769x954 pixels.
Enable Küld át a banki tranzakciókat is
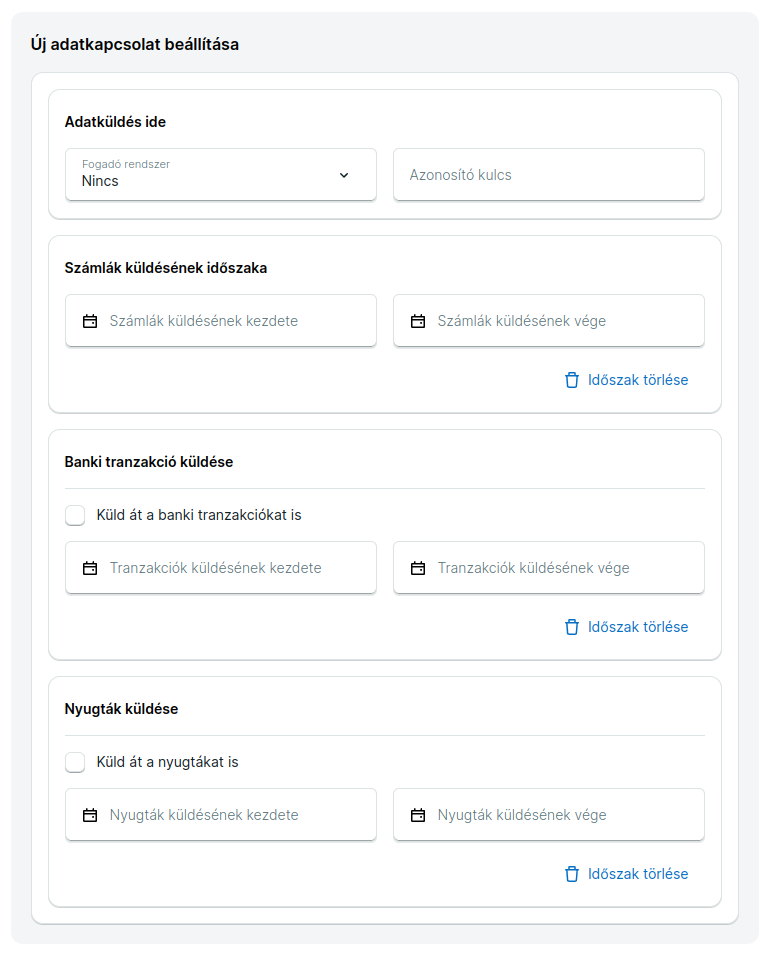coord(75,515)
